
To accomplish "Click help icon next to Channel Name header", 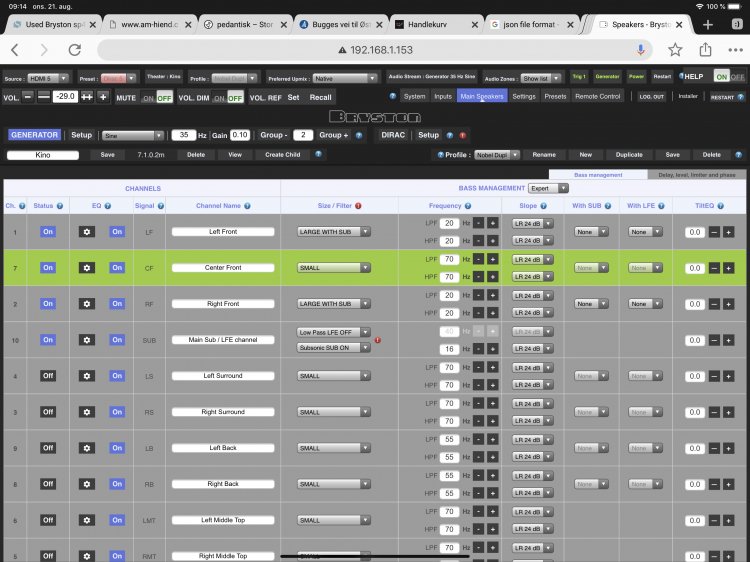I will pos(247,206).
